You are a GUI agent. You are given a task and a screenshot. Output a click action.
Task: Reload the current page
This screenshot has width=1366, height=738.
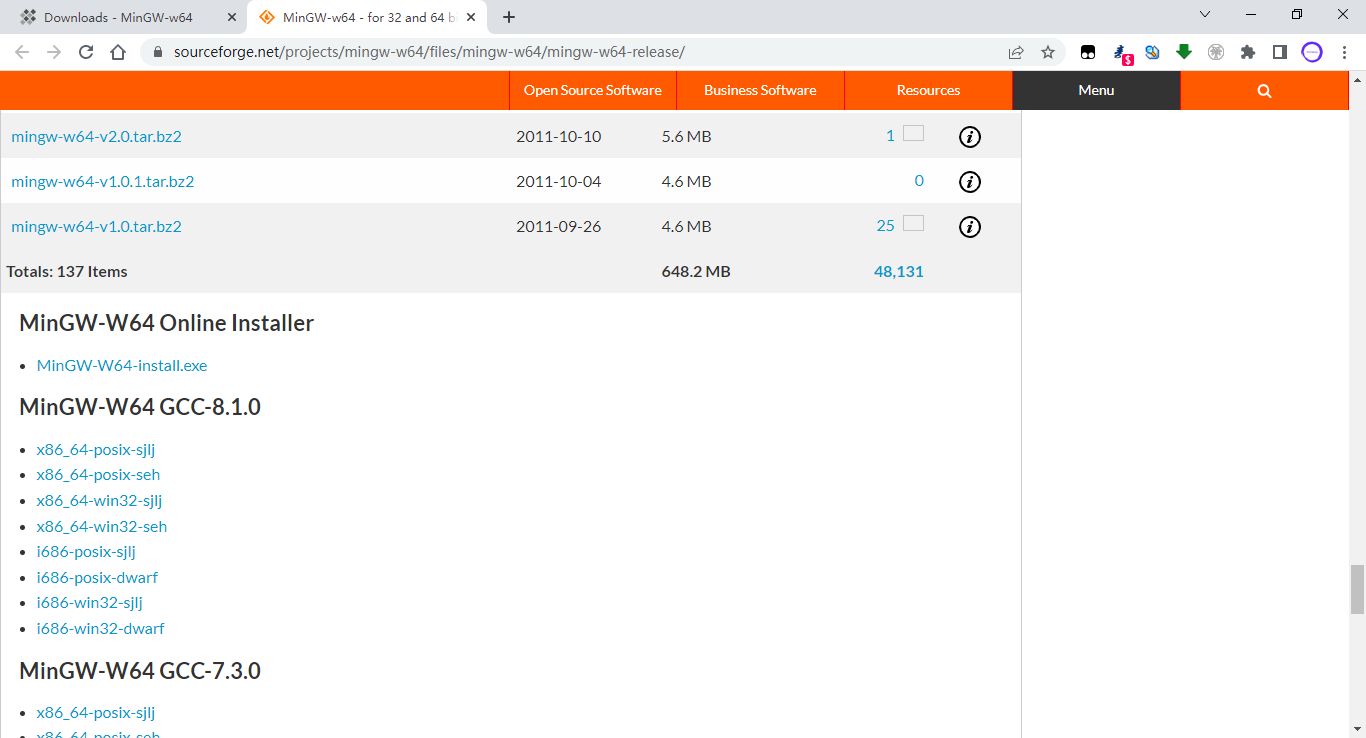[x=86, y=52]
